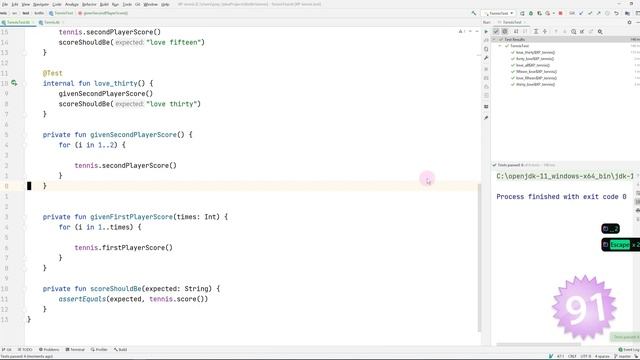Open TODO tool window button
The height and width of the screenshot is (360, 640).
[25, 350]
